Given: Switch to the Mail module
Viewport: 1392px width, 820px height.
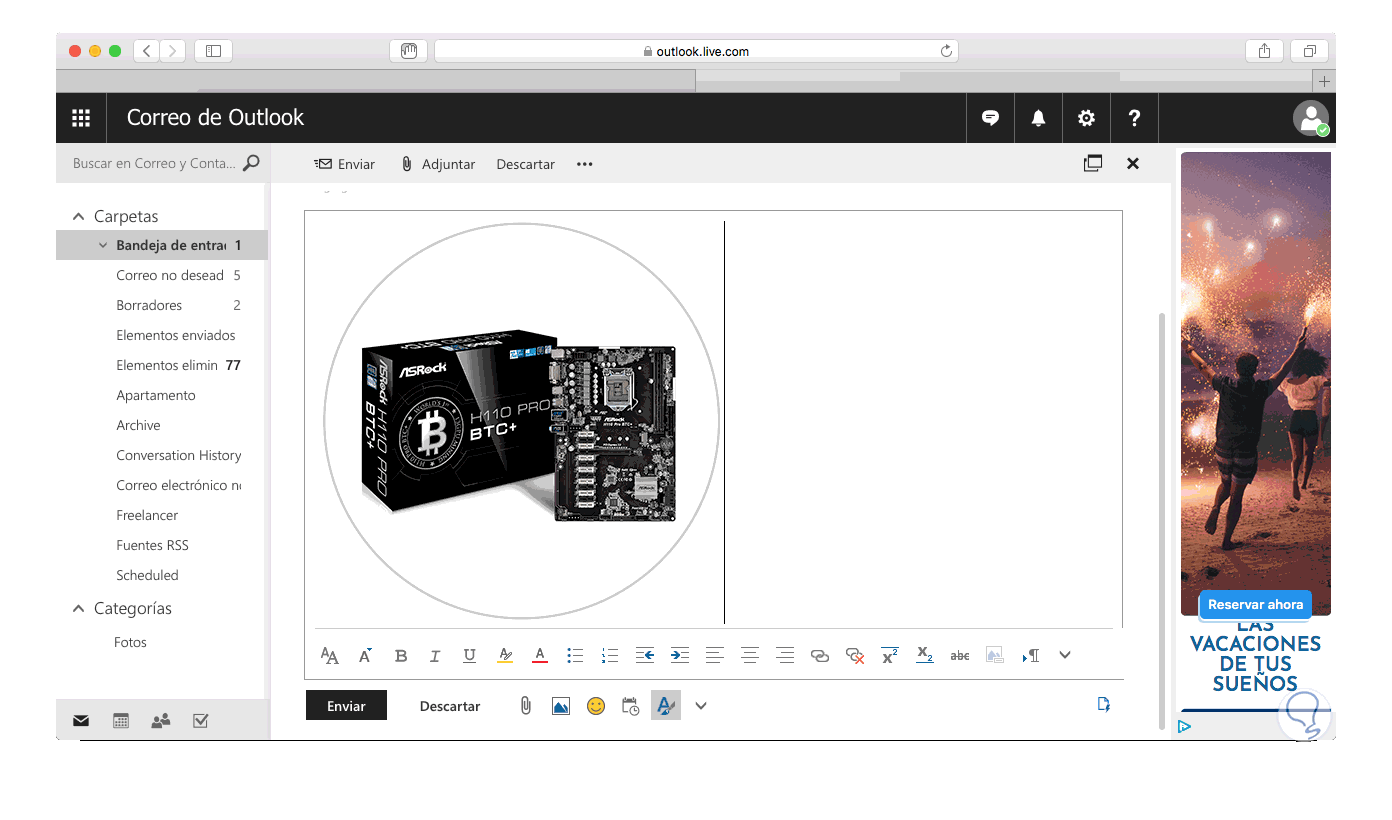Looking at the screenshot, I should coord(81,720).
